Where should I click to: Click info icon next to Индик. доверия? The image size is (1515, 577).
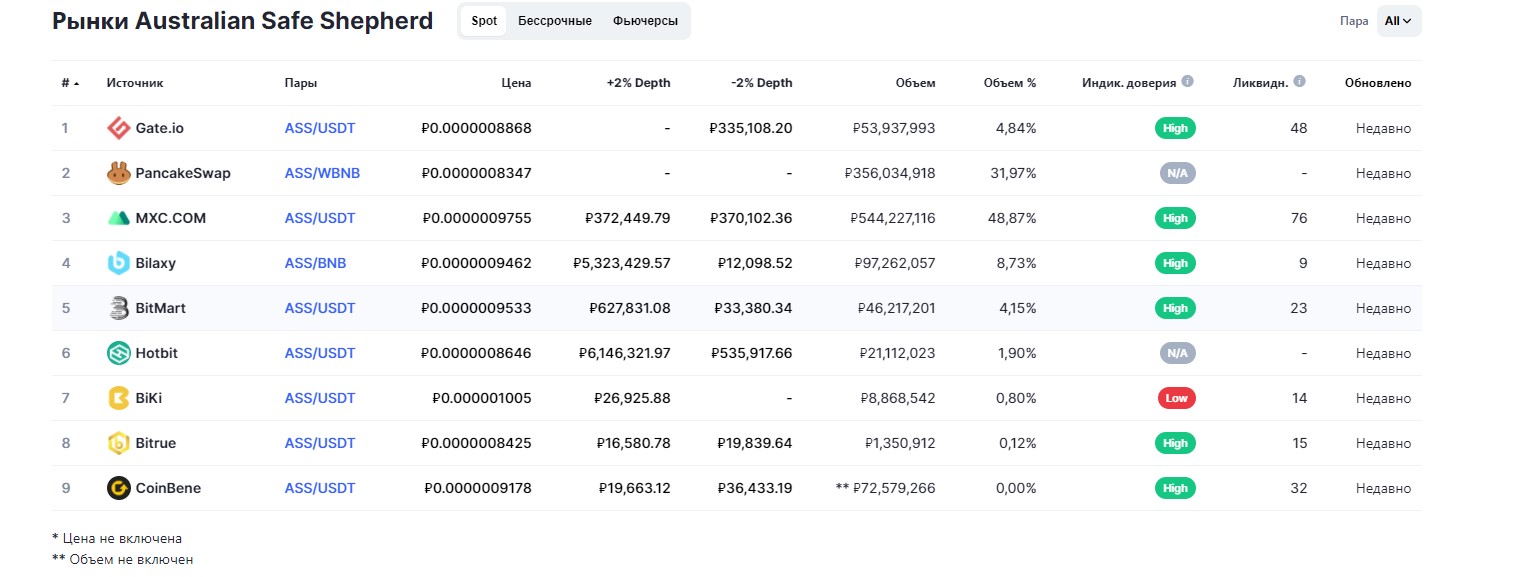tap(1188, 82)
